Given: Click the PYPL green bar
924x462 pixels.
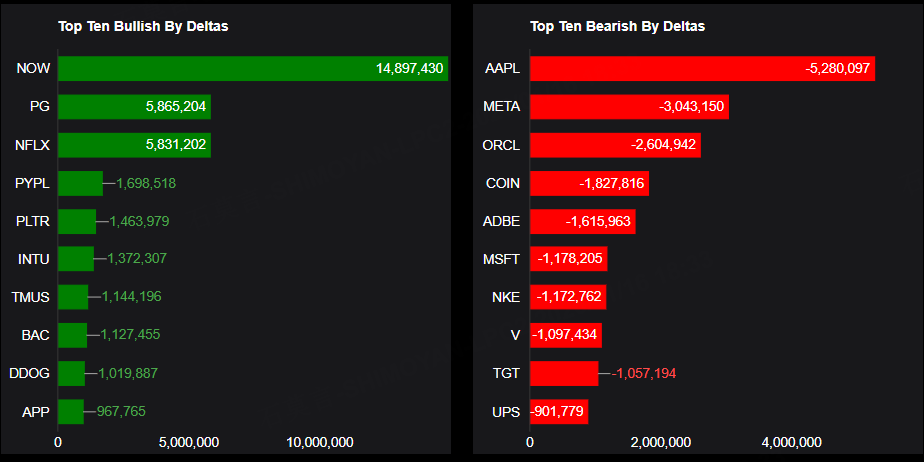Looking at the screenshot, I should (x=80, y=183).
